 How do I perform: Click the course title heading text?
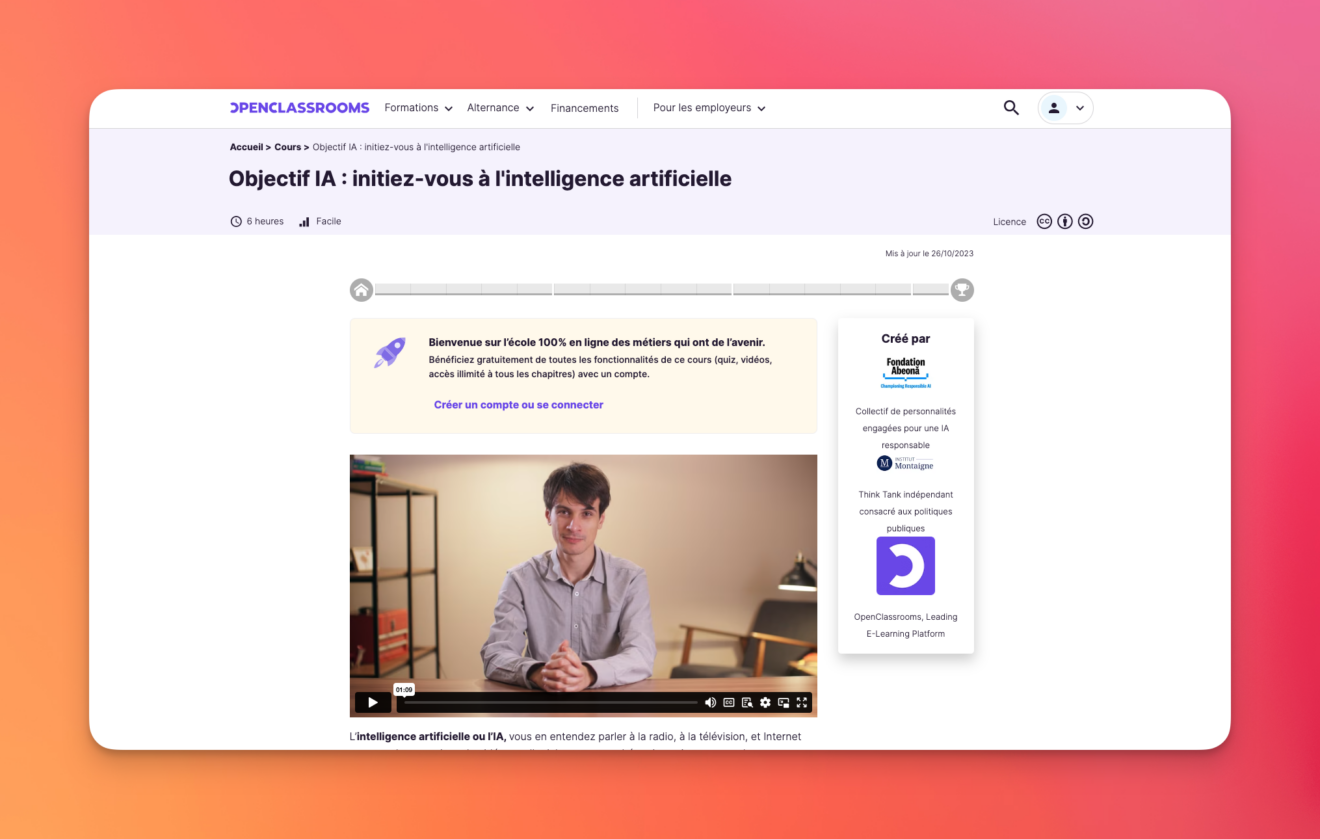pyautogui.click(x=480, y=179)
